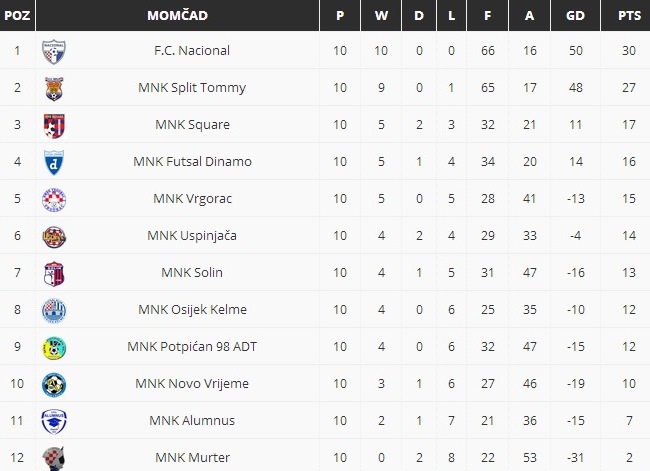Image resolution: width=650 pixels, height=471 pixels.
Task: Open the MNK Murter team link
Action: 192,458
